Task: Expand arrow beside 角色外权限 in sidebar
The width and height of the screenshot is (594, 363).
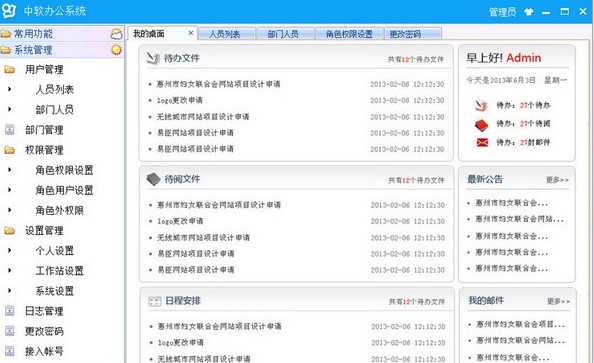Action: pyautogui.click(x=10, y=210)
